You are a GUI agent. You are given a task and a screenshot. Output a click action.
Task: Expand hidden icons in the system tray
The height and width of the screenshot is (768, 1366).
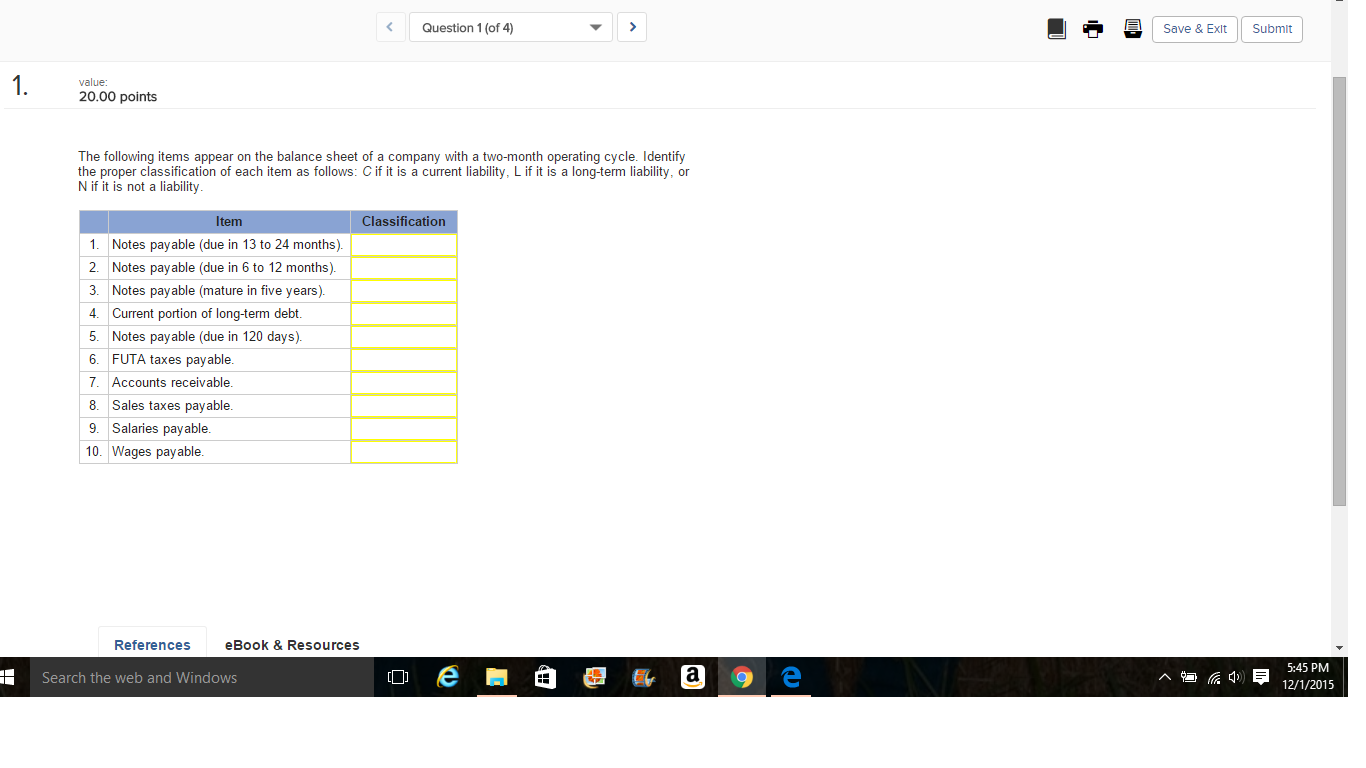tap(1164, 677)
